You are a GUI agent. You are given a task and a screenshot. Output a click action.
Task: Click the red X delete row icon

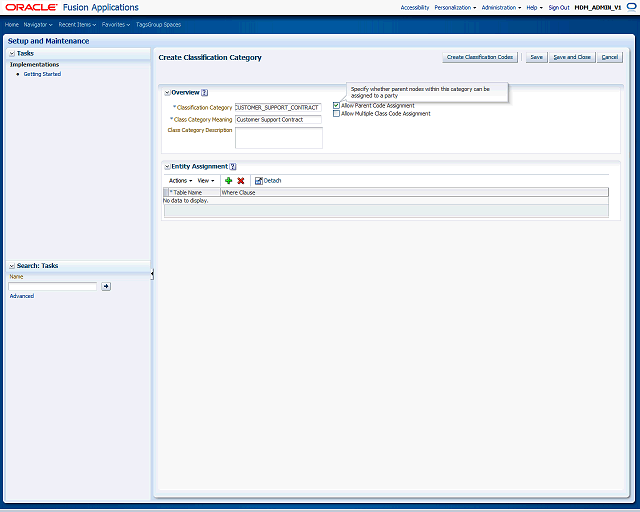(241, 180)
